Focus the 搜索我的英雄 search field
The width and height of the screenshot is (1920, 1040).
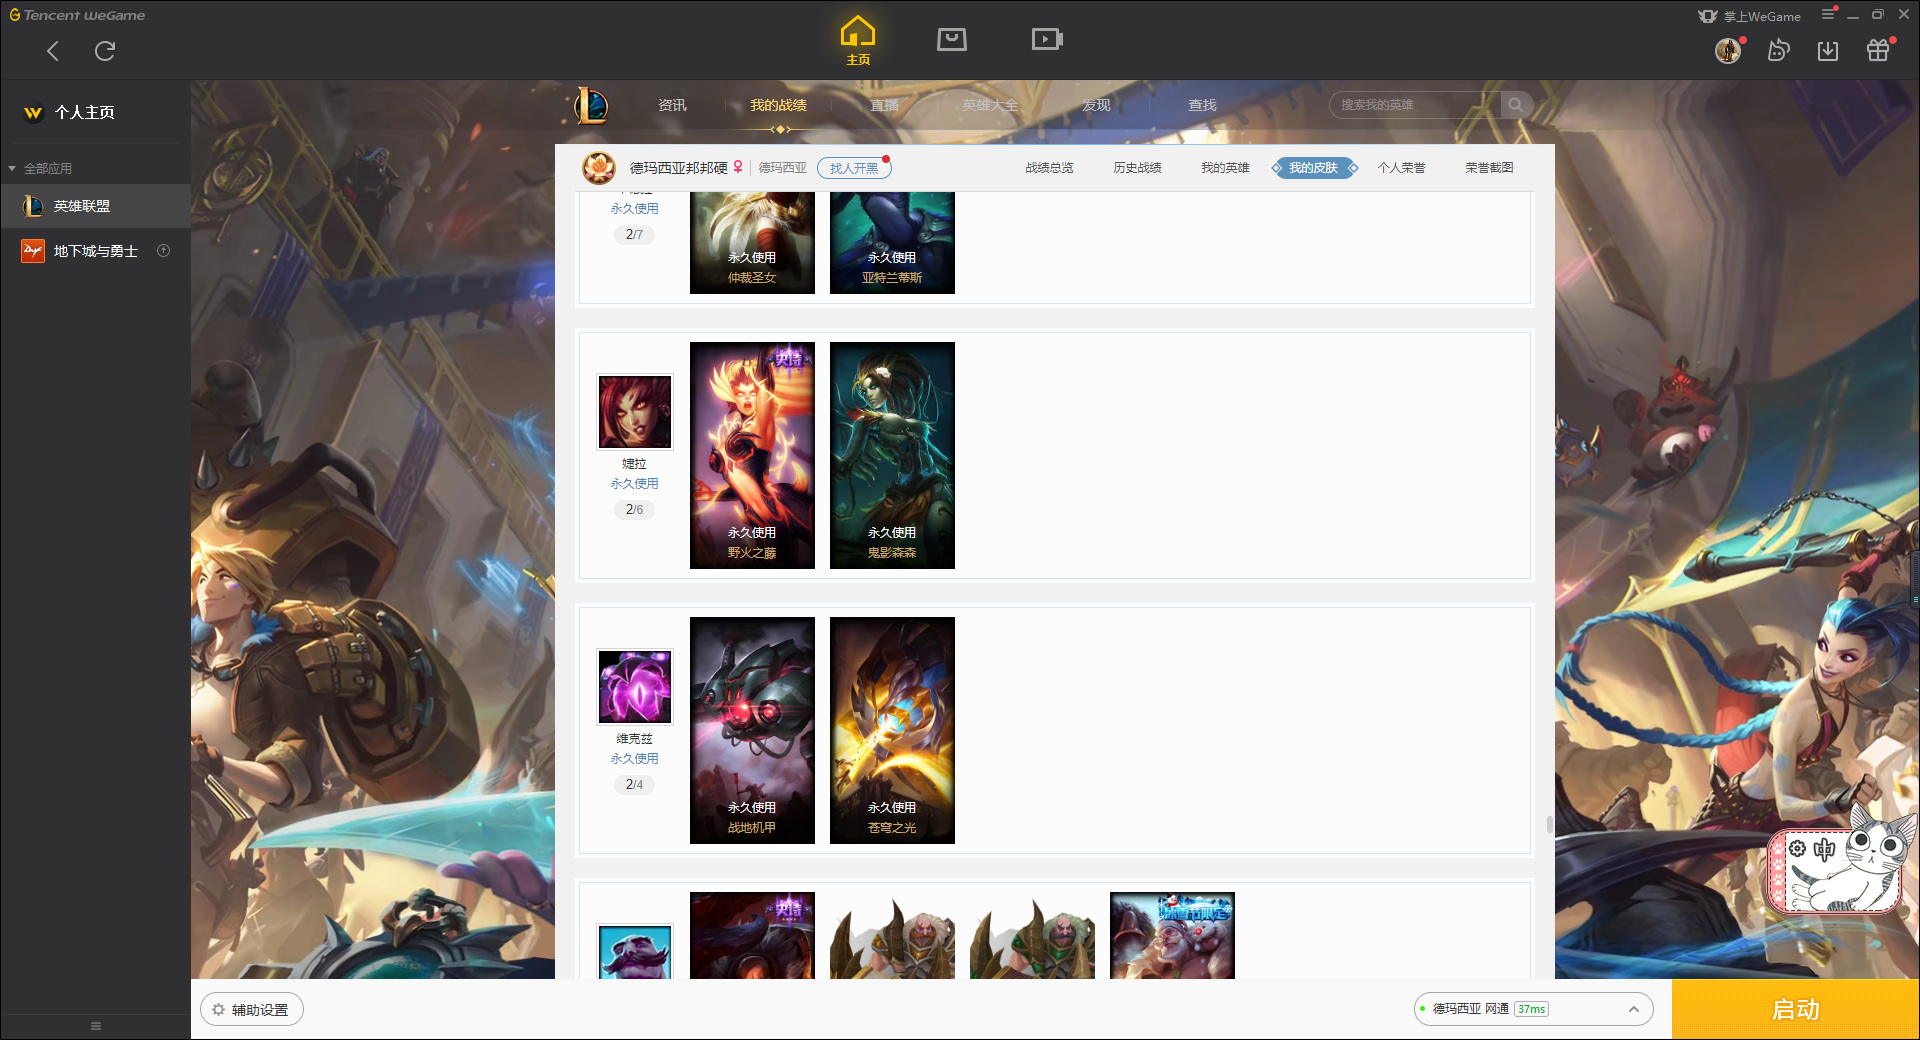coord(1415,105)
